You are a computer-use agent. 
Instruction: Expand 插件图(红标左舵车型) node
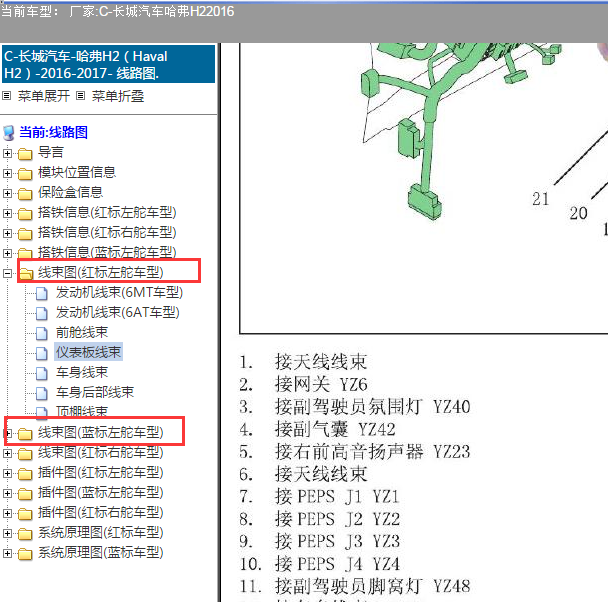tap(7, 473)
